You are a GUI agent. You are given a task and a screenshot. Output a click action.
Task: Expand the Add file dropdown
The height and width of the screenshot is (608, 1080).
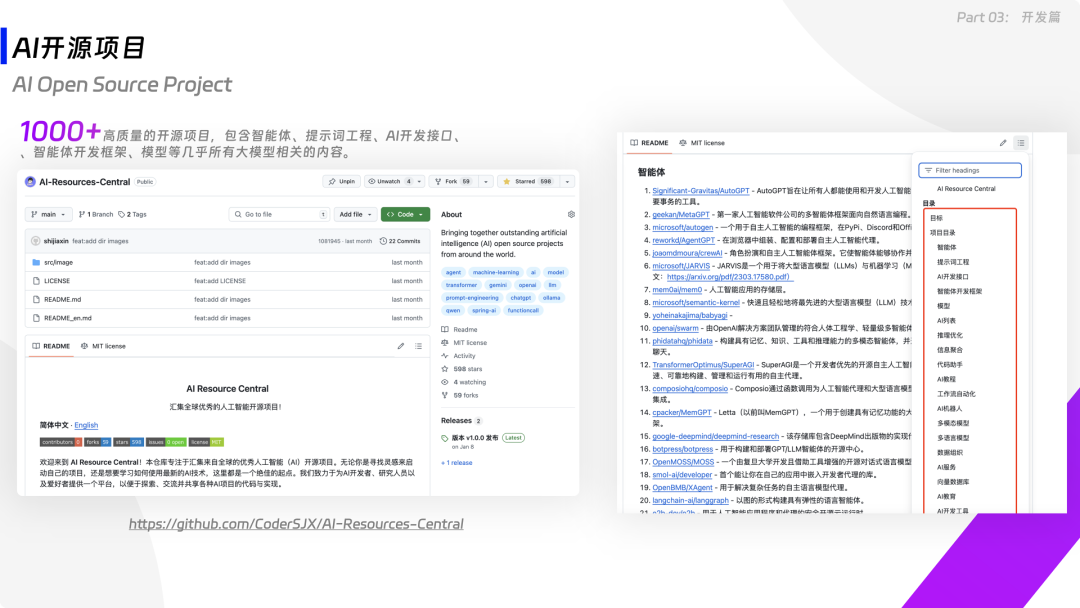point(355,214)
